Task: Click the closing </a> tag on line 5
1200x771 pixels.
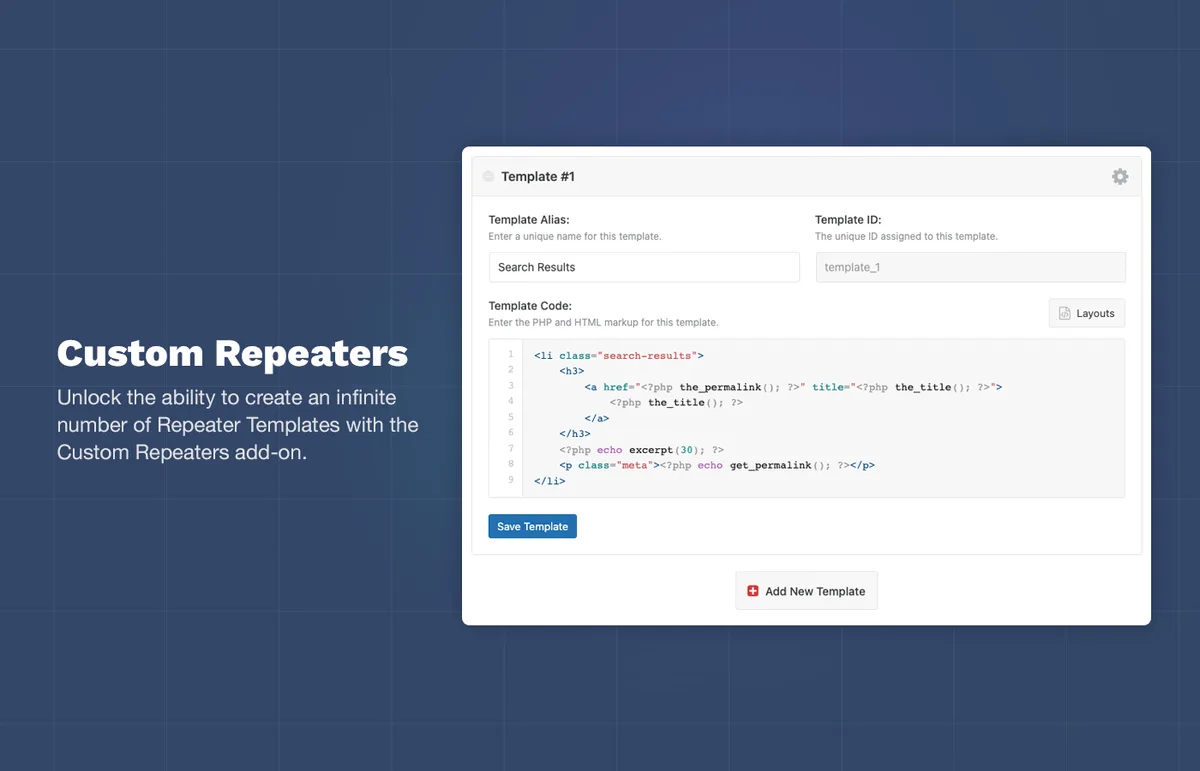Action: [x=597, y=418]
